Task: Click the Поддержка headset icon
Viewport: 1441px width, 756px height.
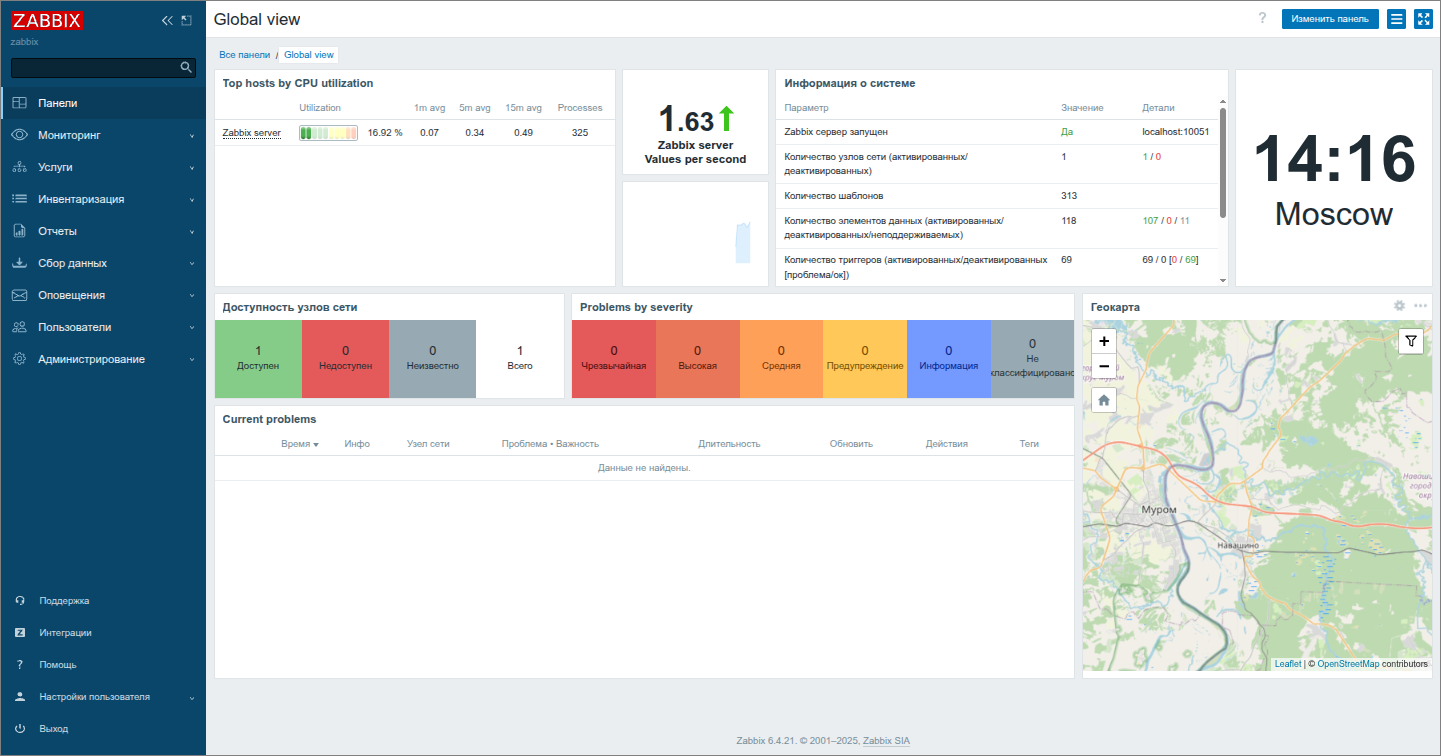Action: (19, 601)
